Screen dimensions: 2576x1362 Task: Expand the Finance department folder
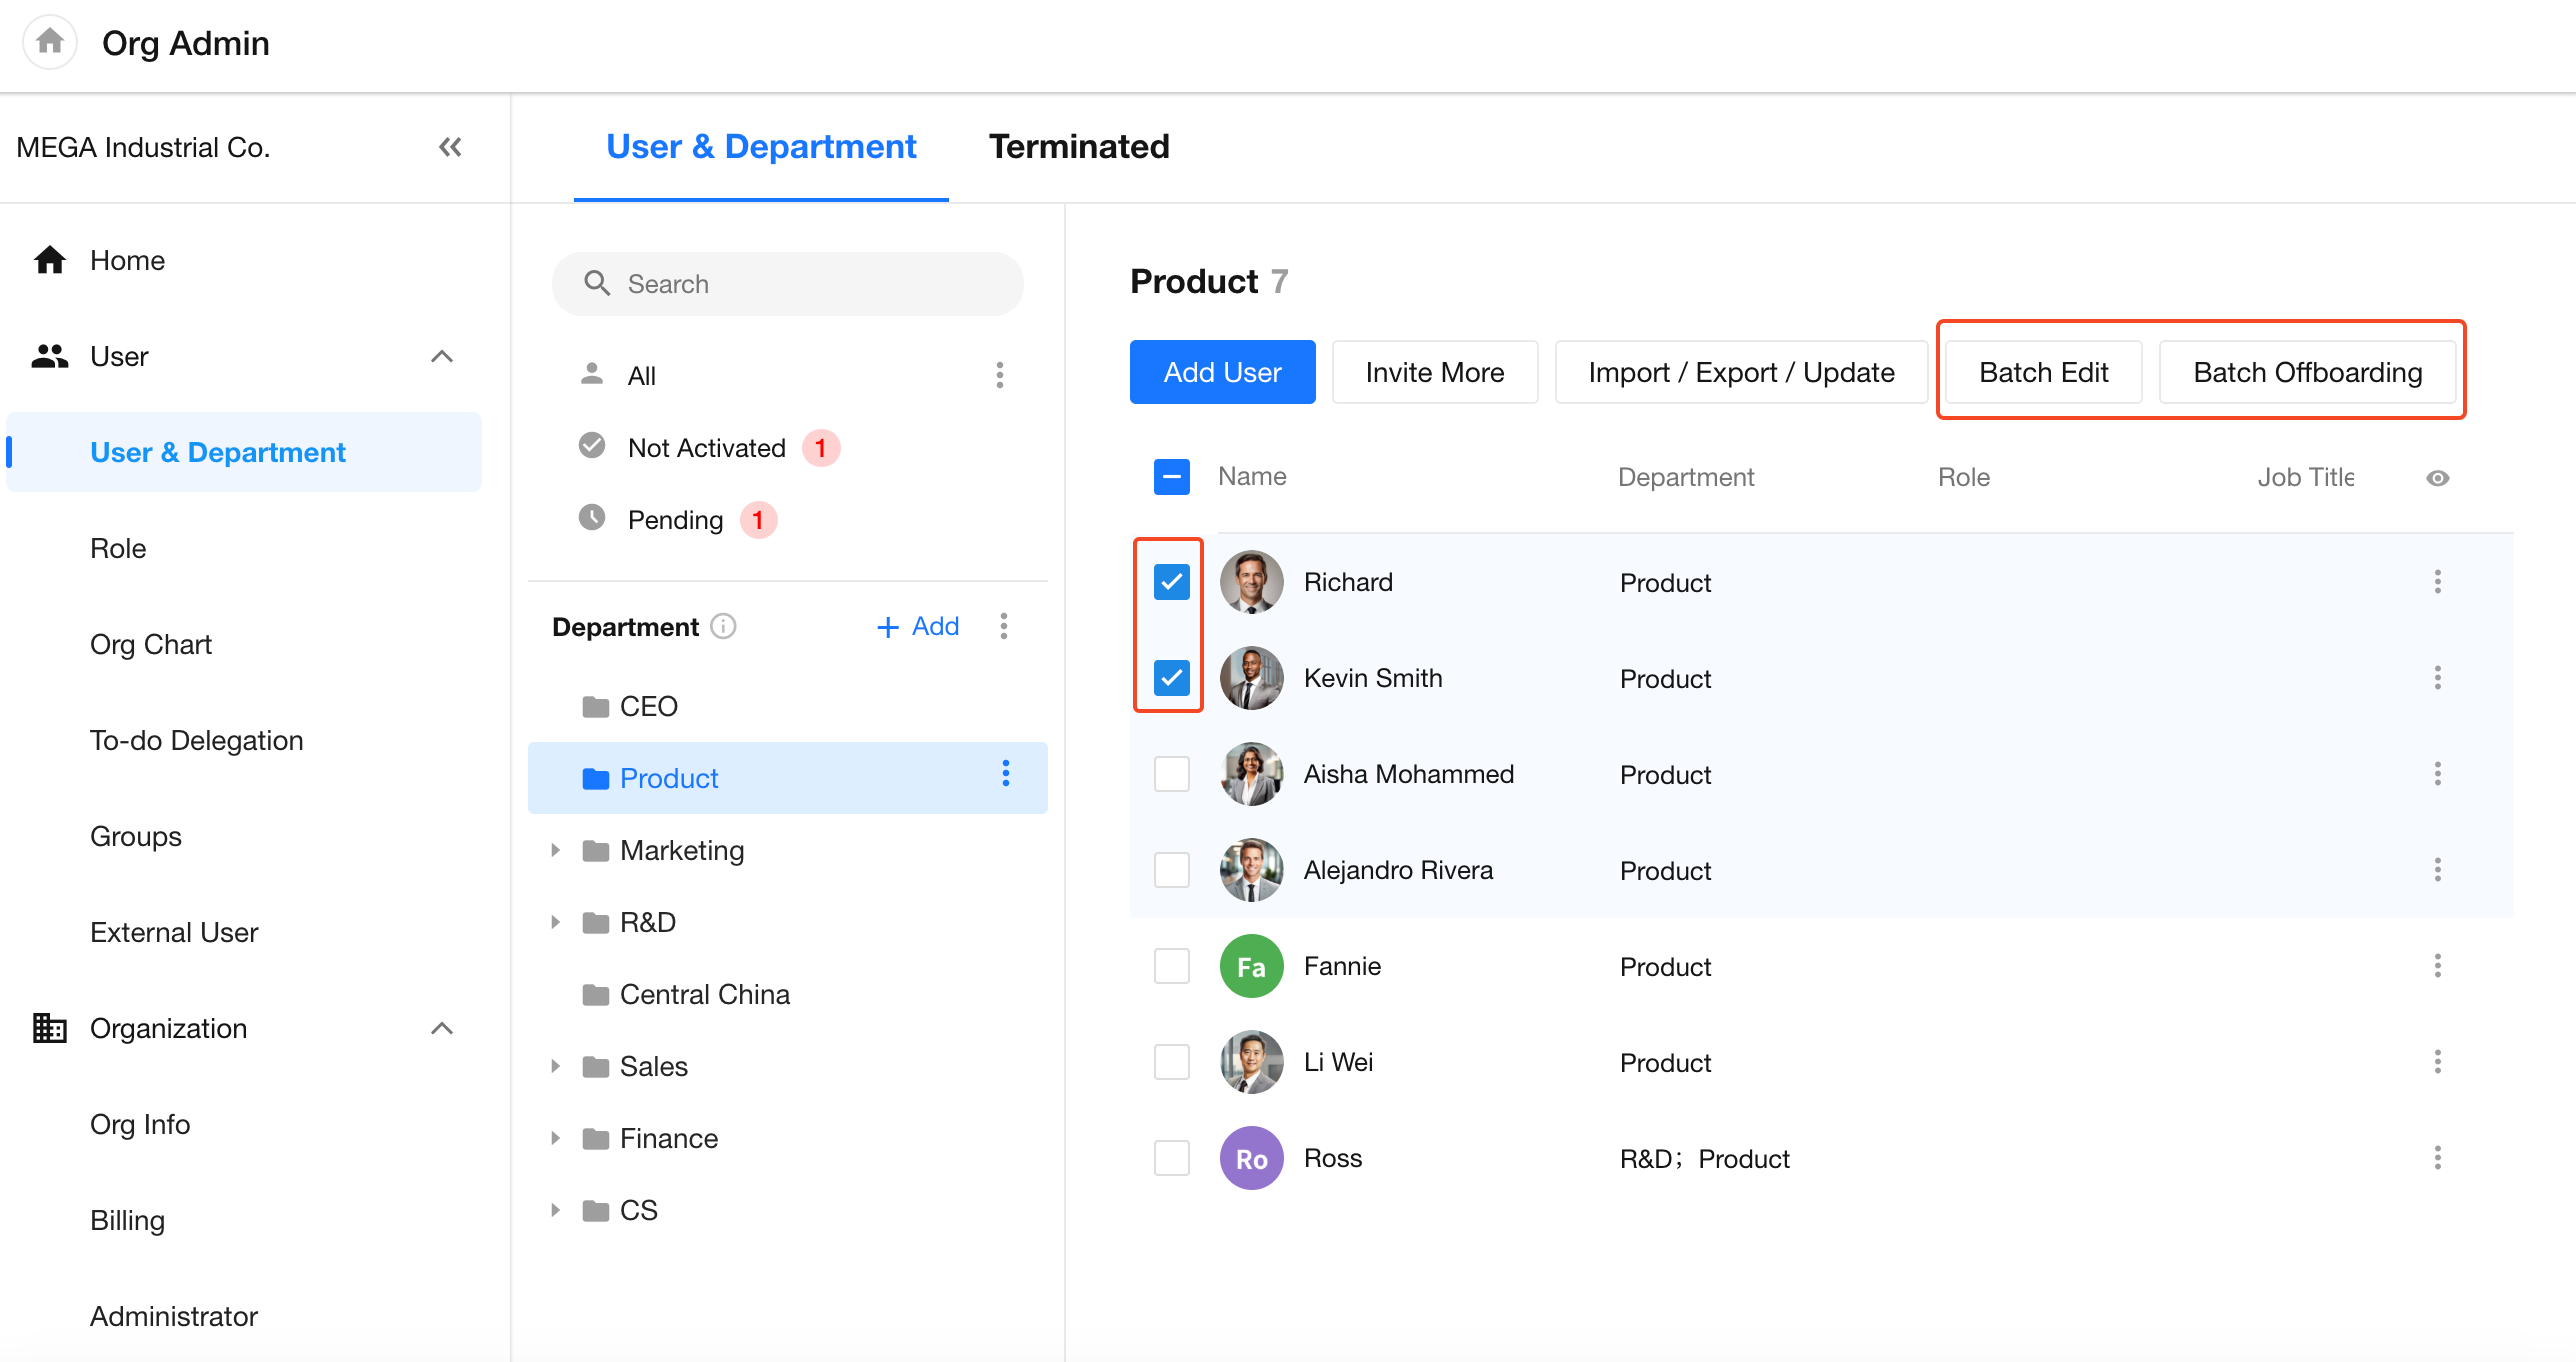tap(556, 1138)
